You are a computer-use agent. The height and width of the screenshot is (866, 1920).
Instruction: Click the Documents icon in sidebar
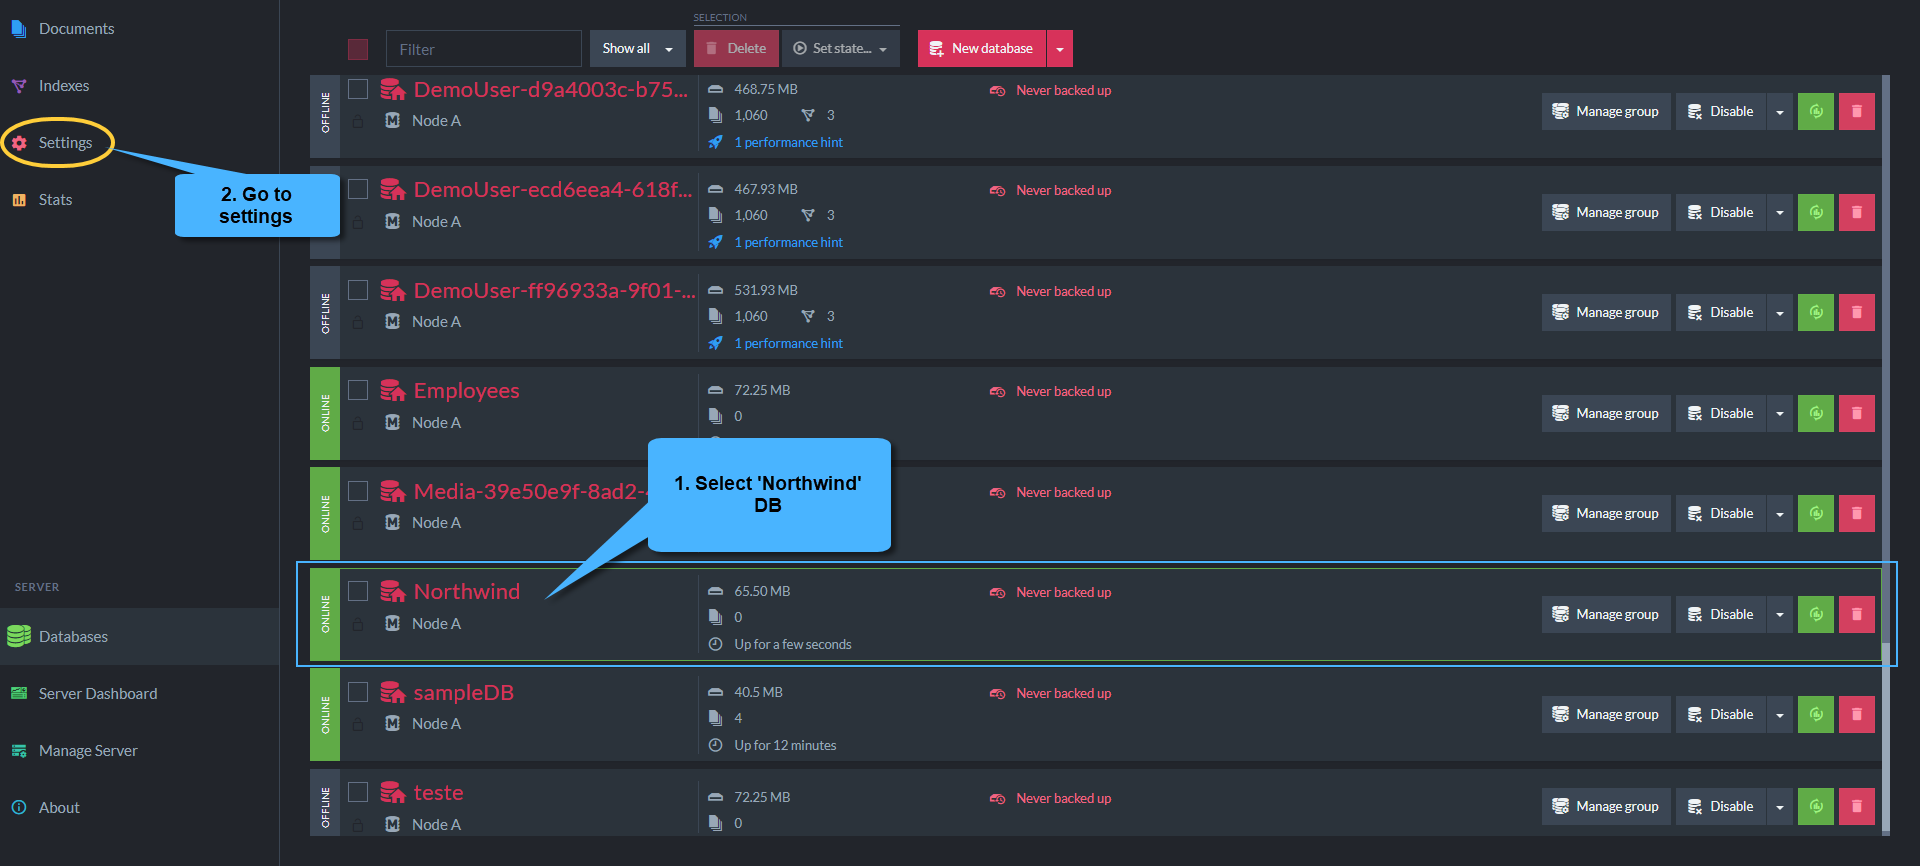pos(19,29)
